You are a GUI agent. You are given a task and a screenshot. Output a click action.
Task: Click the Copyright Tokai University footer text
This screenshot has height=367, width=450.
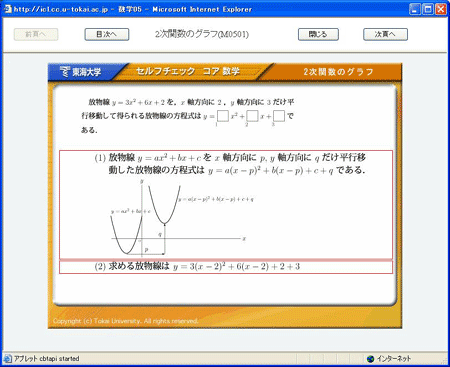(x=126, y=321)
